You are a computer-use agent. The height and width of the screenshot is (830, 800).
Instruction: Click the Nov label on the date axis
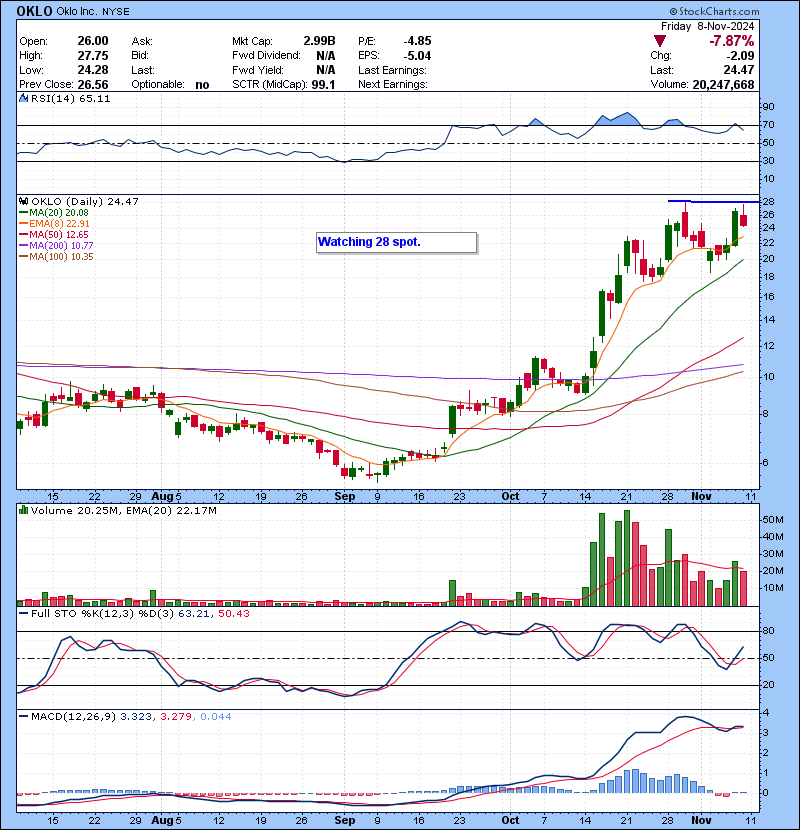tap(700, 496)
